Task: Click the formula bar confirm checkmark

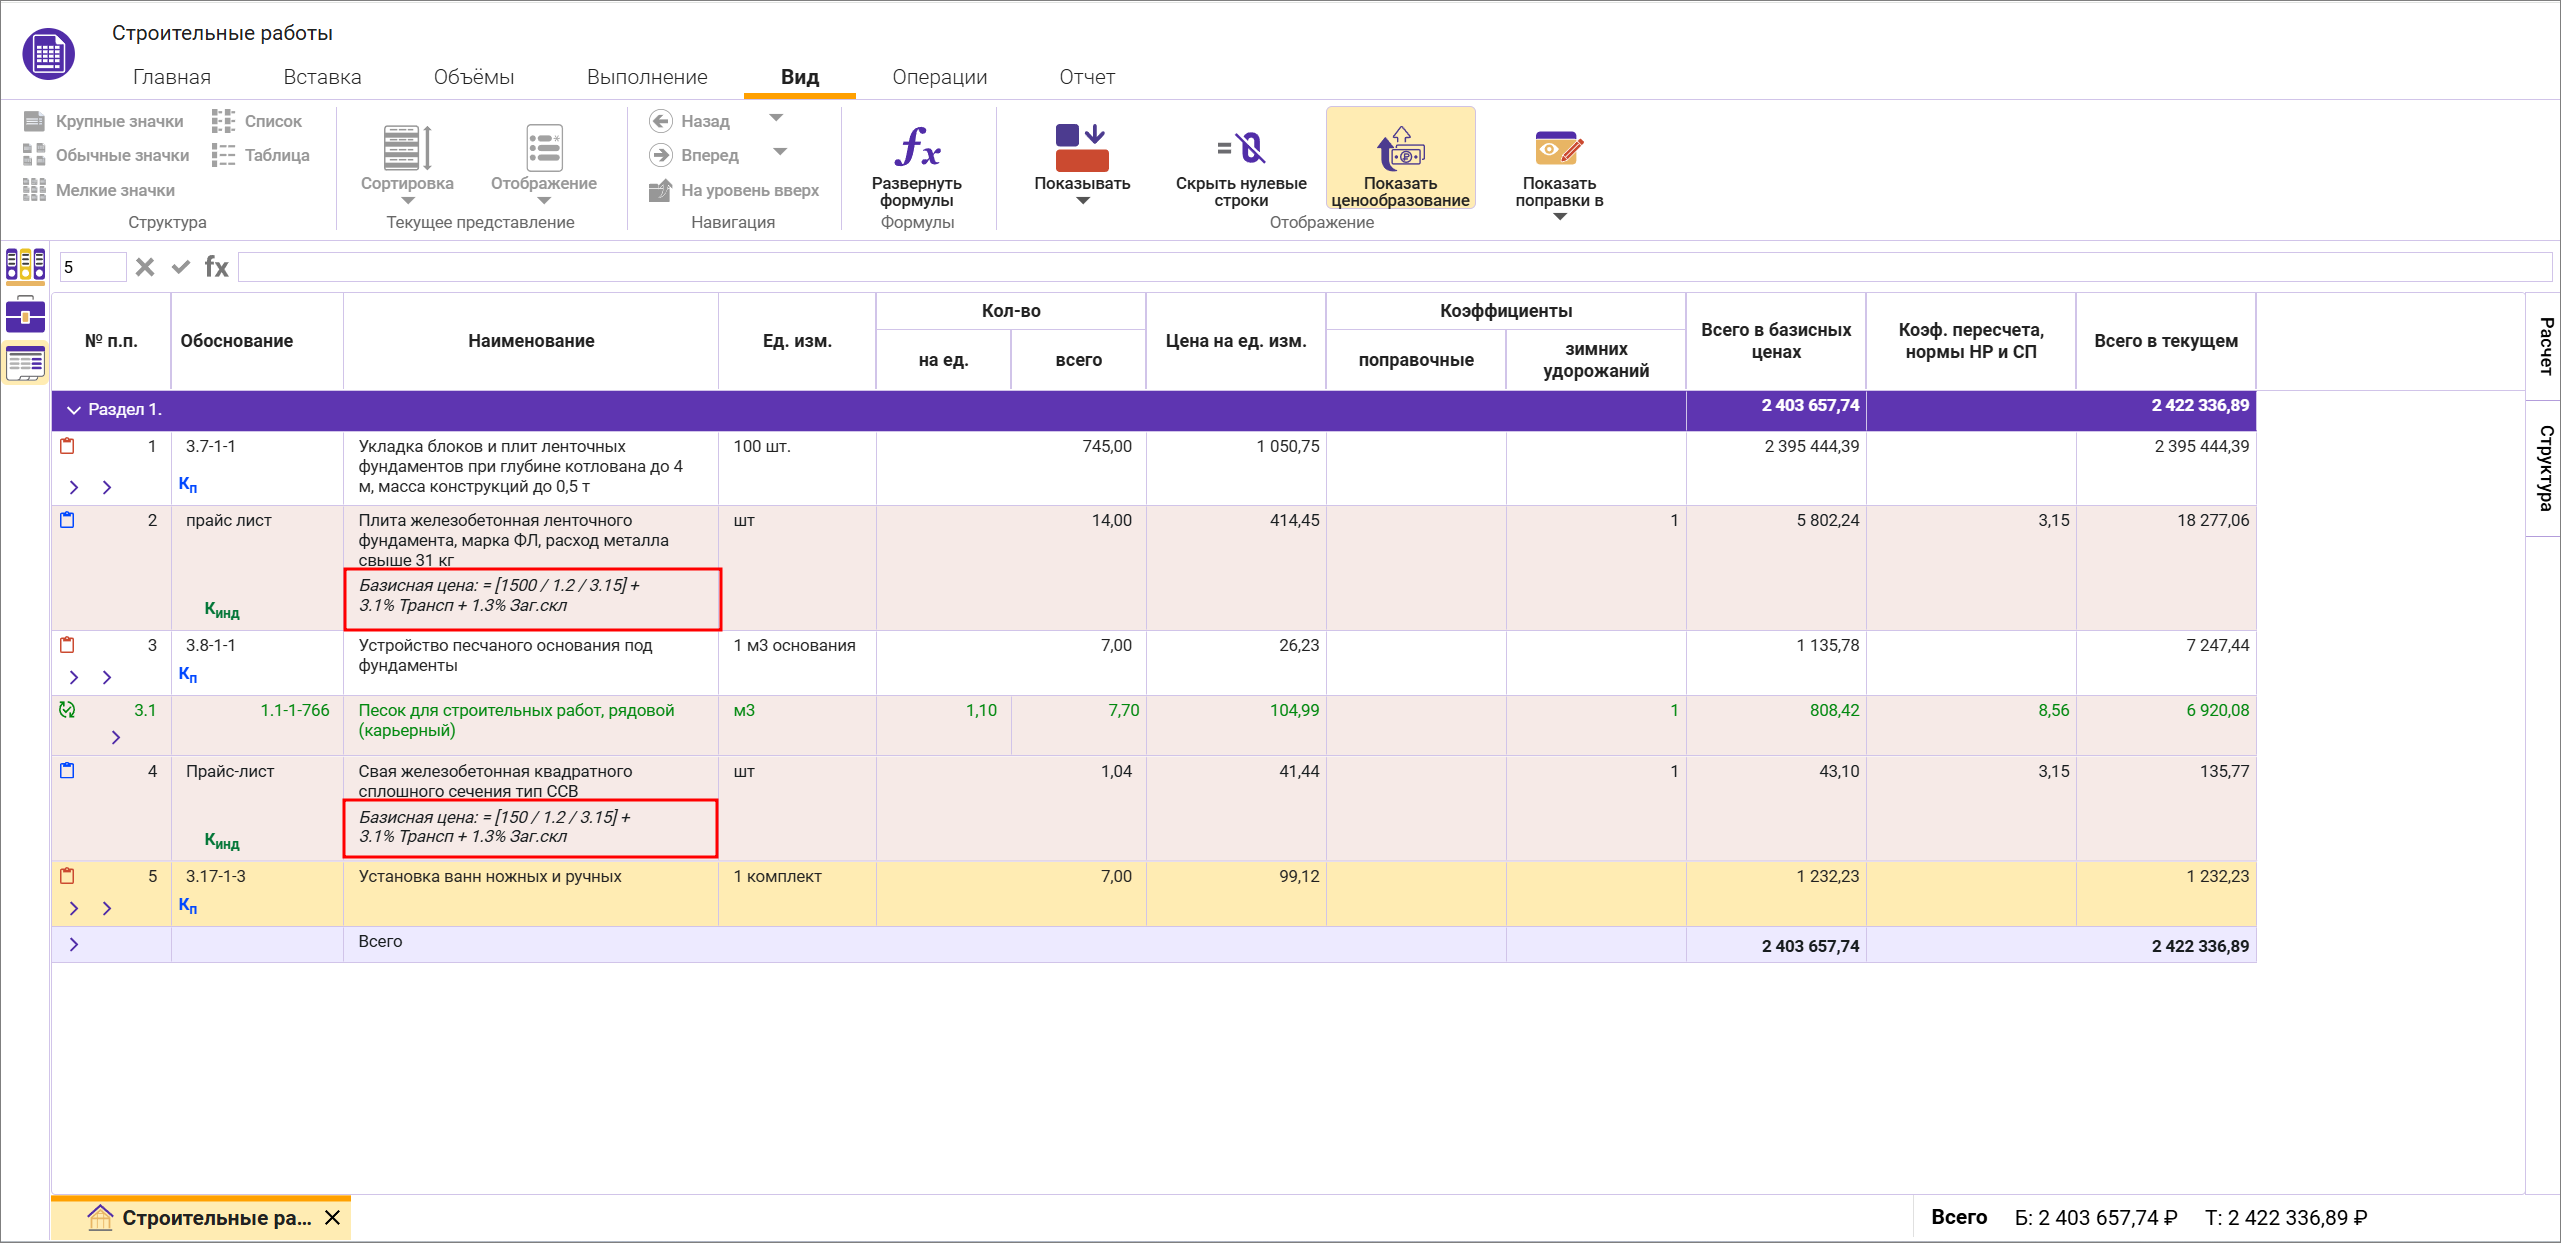Action: (x=181, y=267)
